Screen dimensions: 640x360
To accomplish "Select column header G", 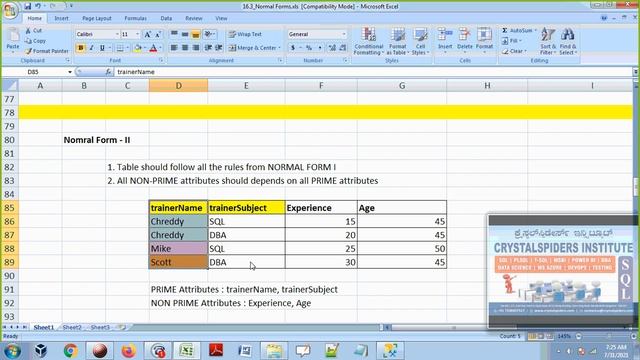I will (402, 86).
